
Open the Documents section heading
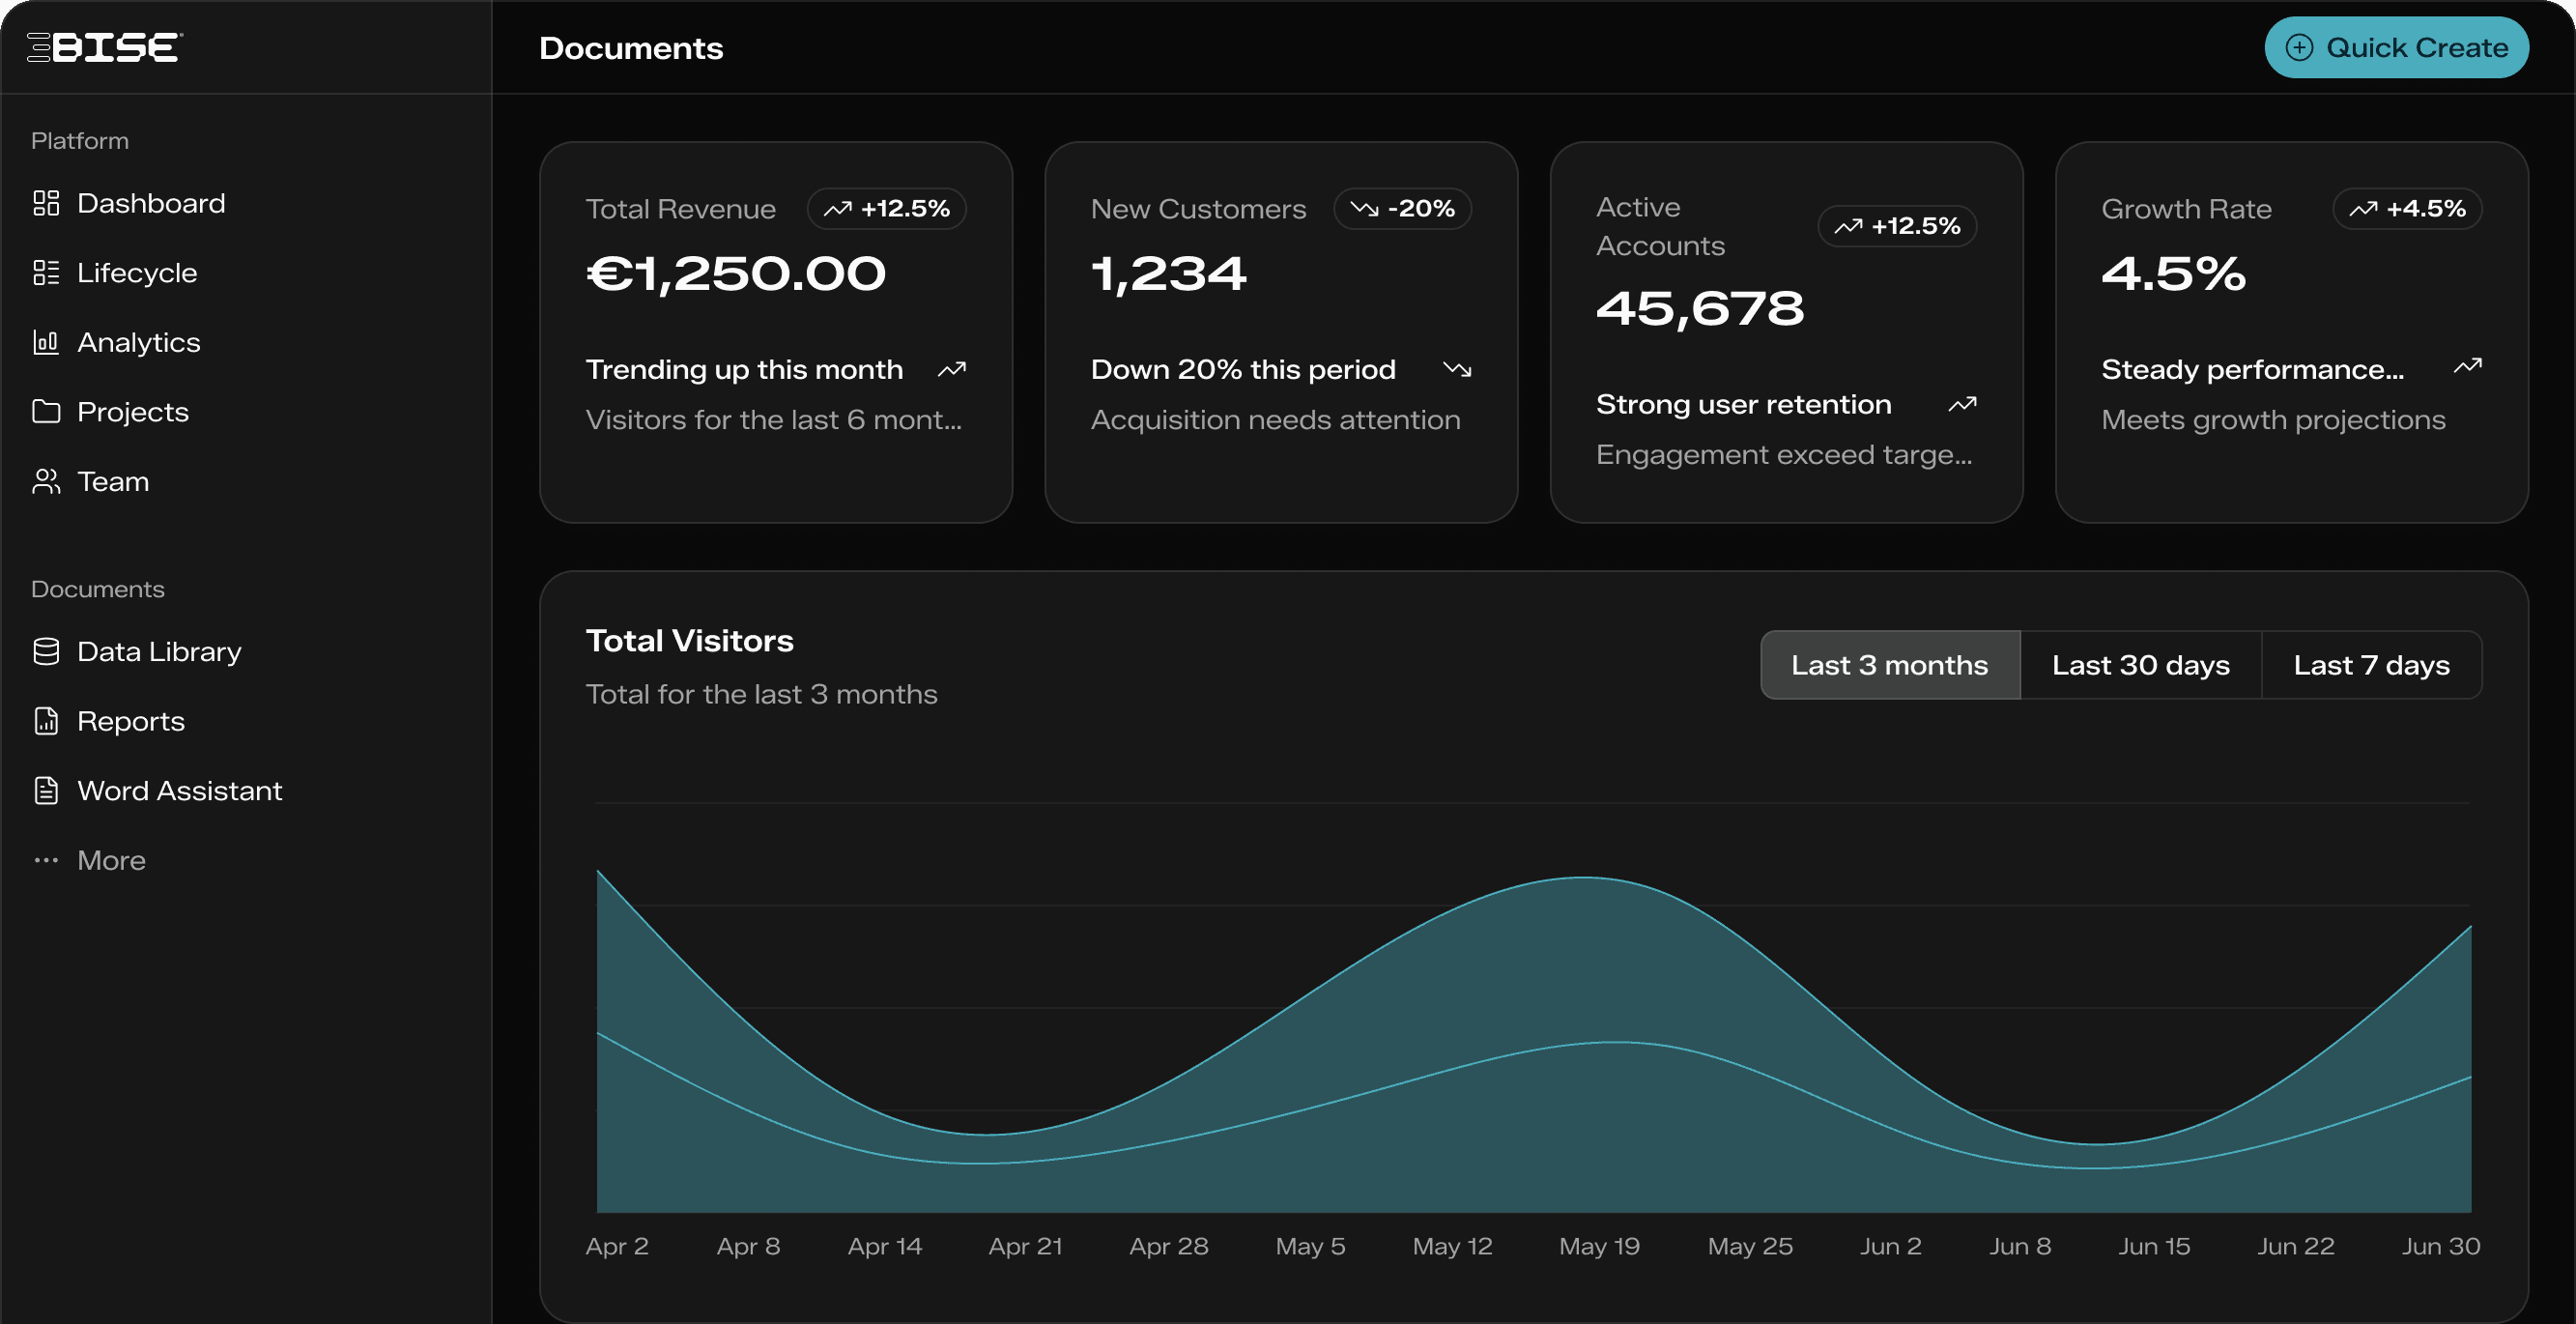(97, 588)
